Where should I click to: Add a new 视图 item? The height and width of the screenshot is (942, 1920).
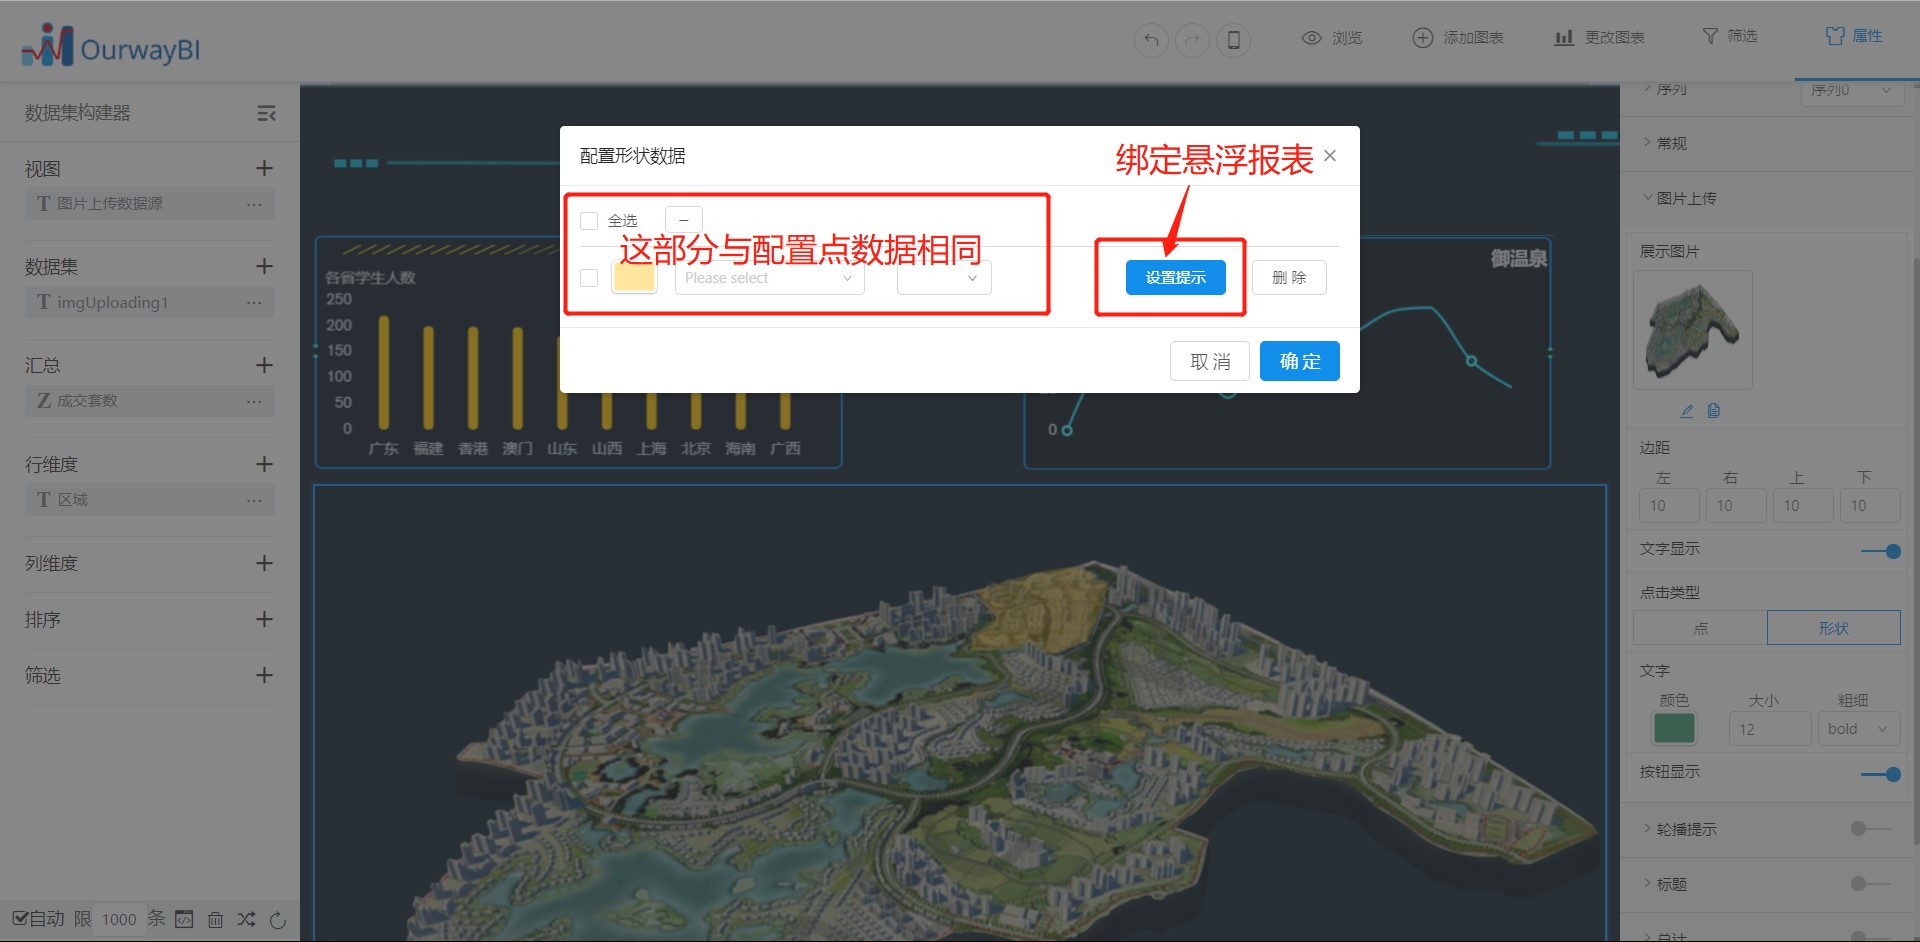(264, 168)
